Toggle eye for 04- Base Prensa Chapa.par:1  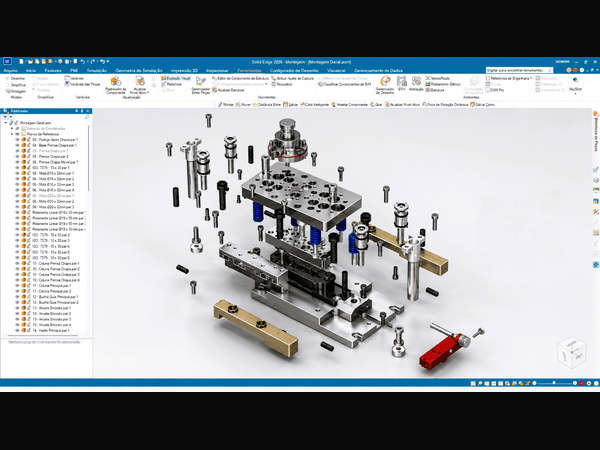pos(18,145)
